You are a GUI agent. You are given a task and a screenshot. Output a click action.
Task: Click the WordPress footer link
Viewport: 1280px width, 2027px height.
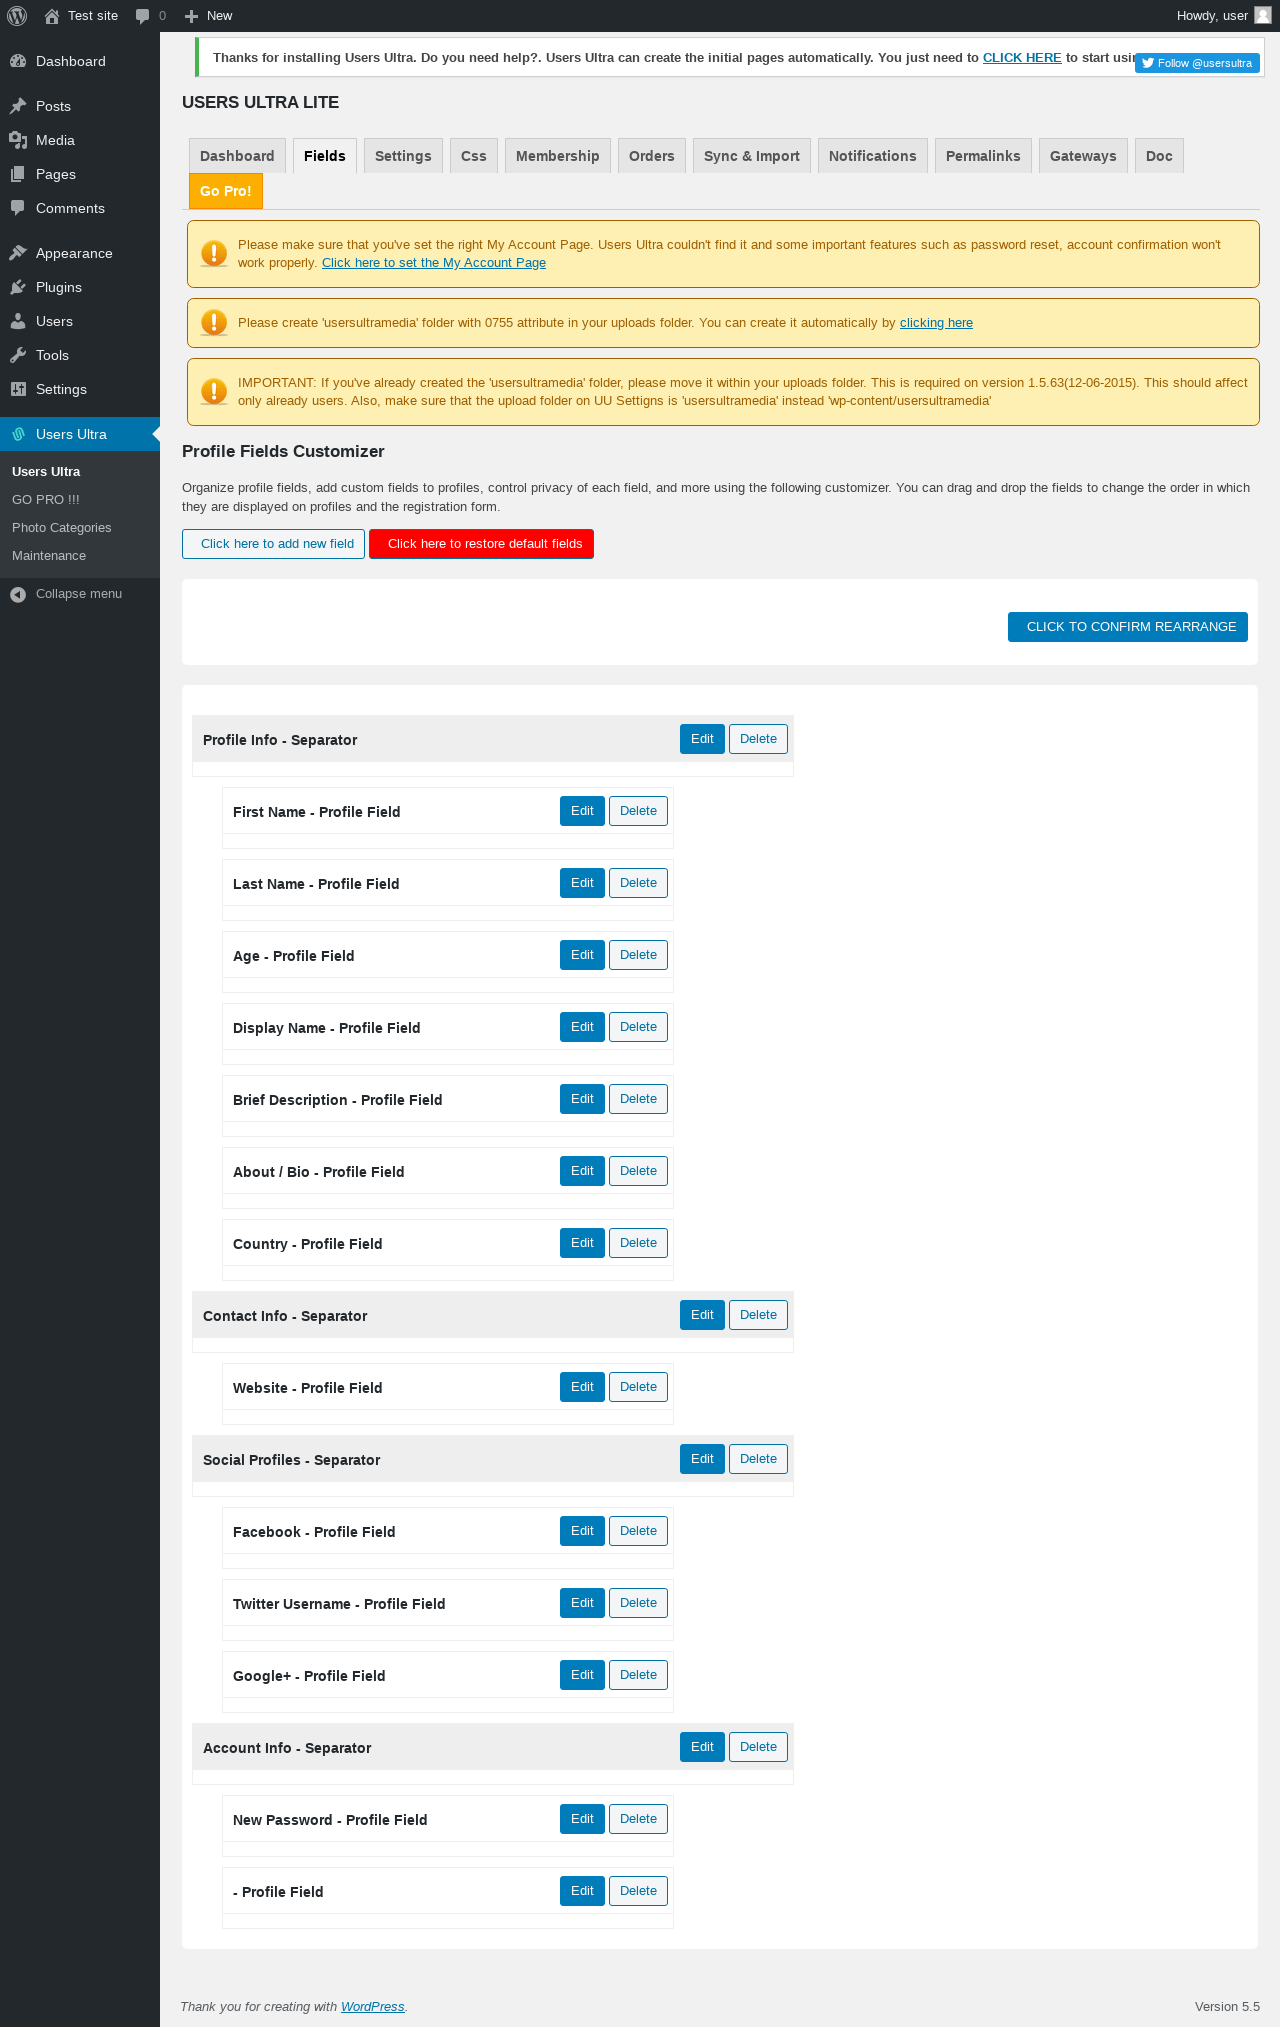click(x=372, y=2006)
